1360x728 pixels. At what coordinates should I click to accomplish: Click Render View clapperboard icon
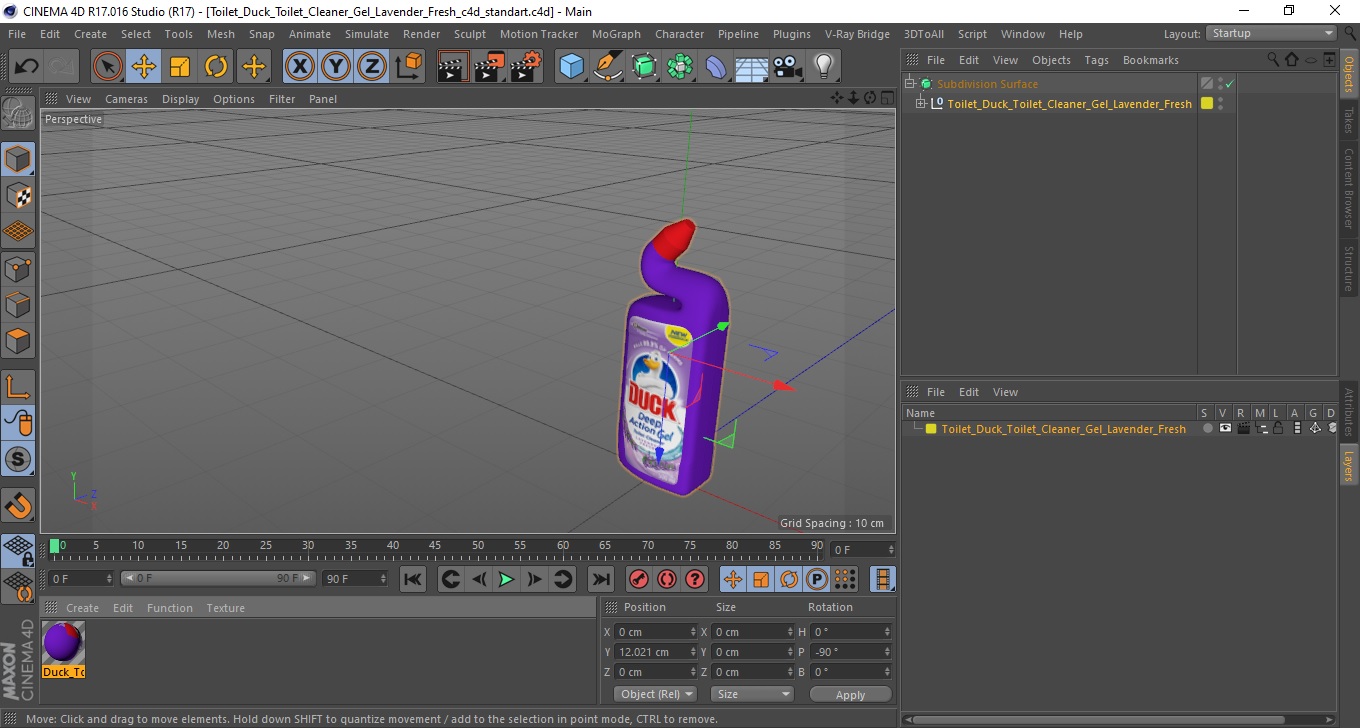(453, 67)
